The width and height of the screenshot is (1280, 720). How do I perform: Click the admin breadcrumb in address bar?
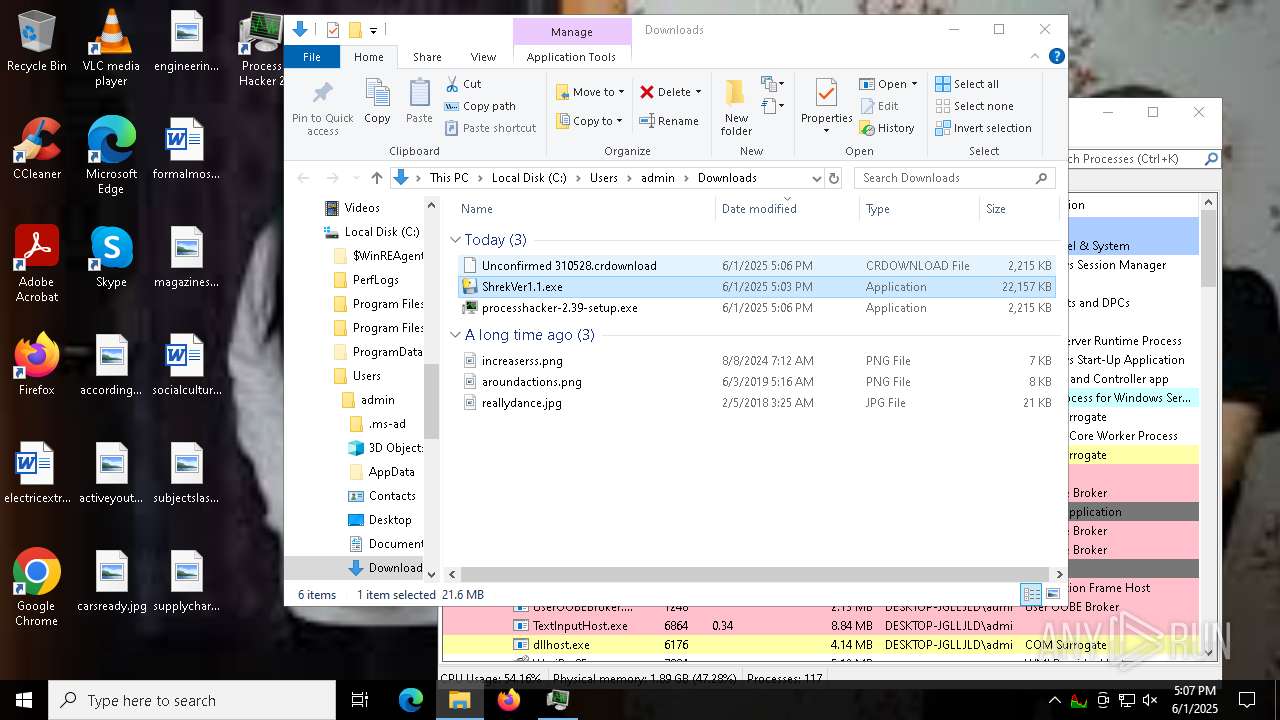point(657,178)
